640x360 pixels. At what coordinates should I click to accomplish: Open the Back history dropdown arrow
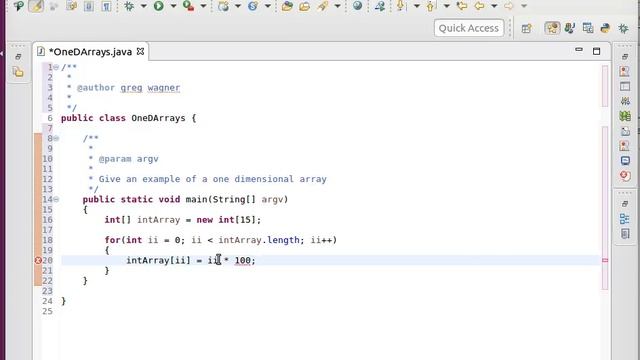[494, 6]
